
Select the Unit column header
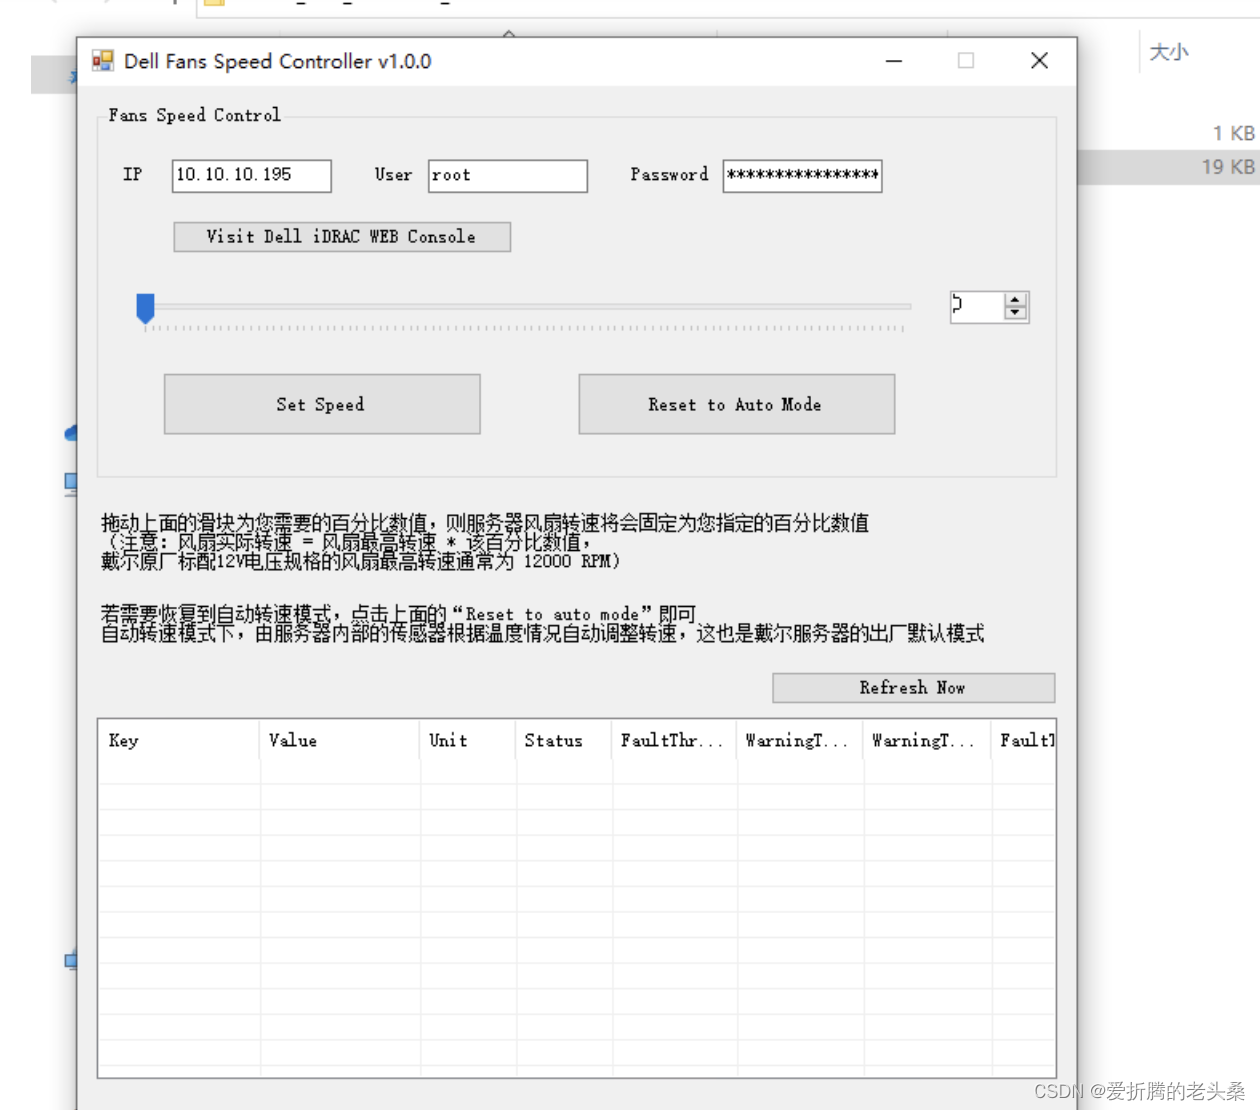coord(467,741)
